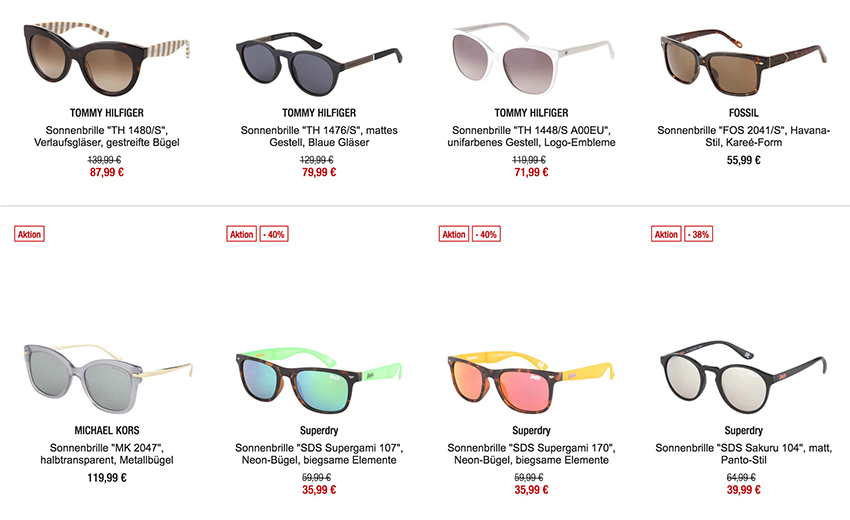Image resolution: width=850 pixels, height=520 pixels.
Task: Open the FOSSIL brand link
Action: click(743, 113)
